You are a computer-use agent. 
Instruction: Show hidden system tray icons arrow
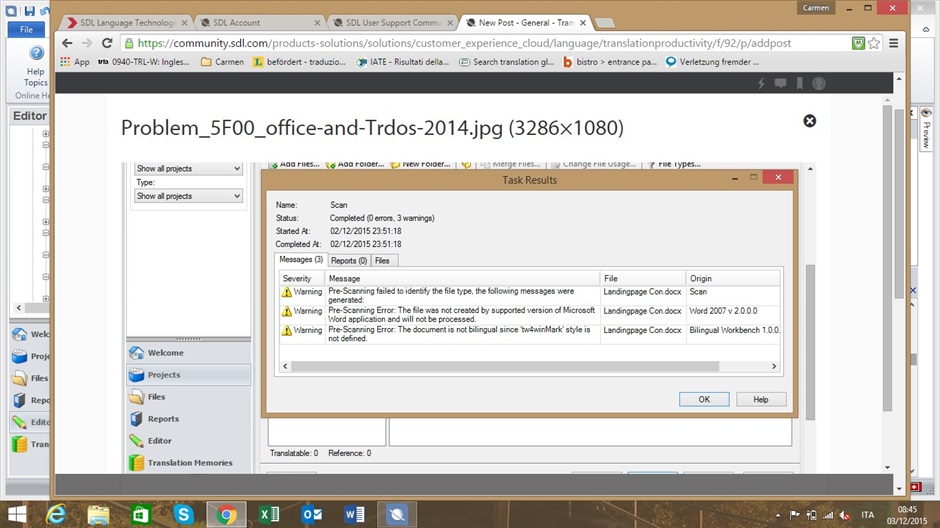[x=778, y=515]
